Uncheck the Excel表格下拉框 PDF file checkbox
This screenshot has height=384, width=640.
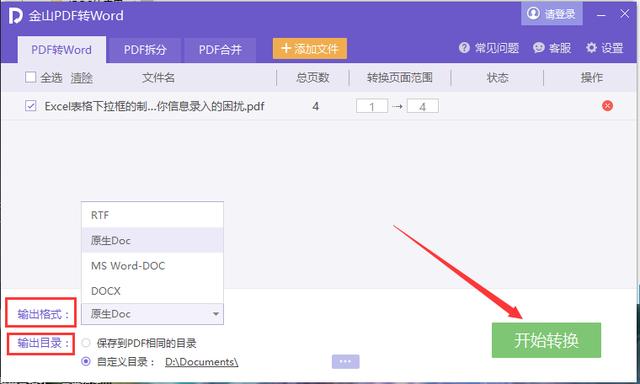point(31,106)
